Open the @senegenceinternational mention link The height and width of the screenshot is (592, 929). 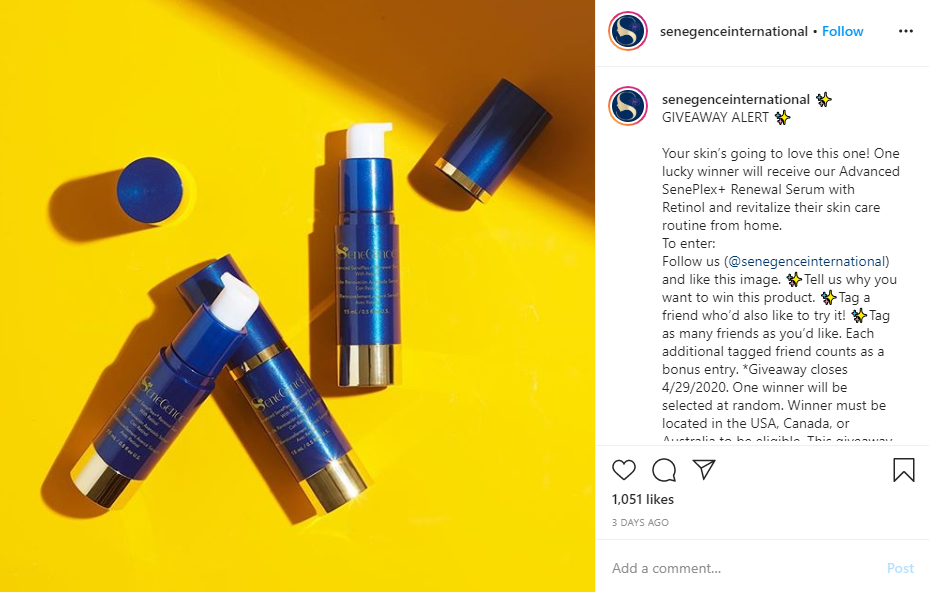click(806, 261)
